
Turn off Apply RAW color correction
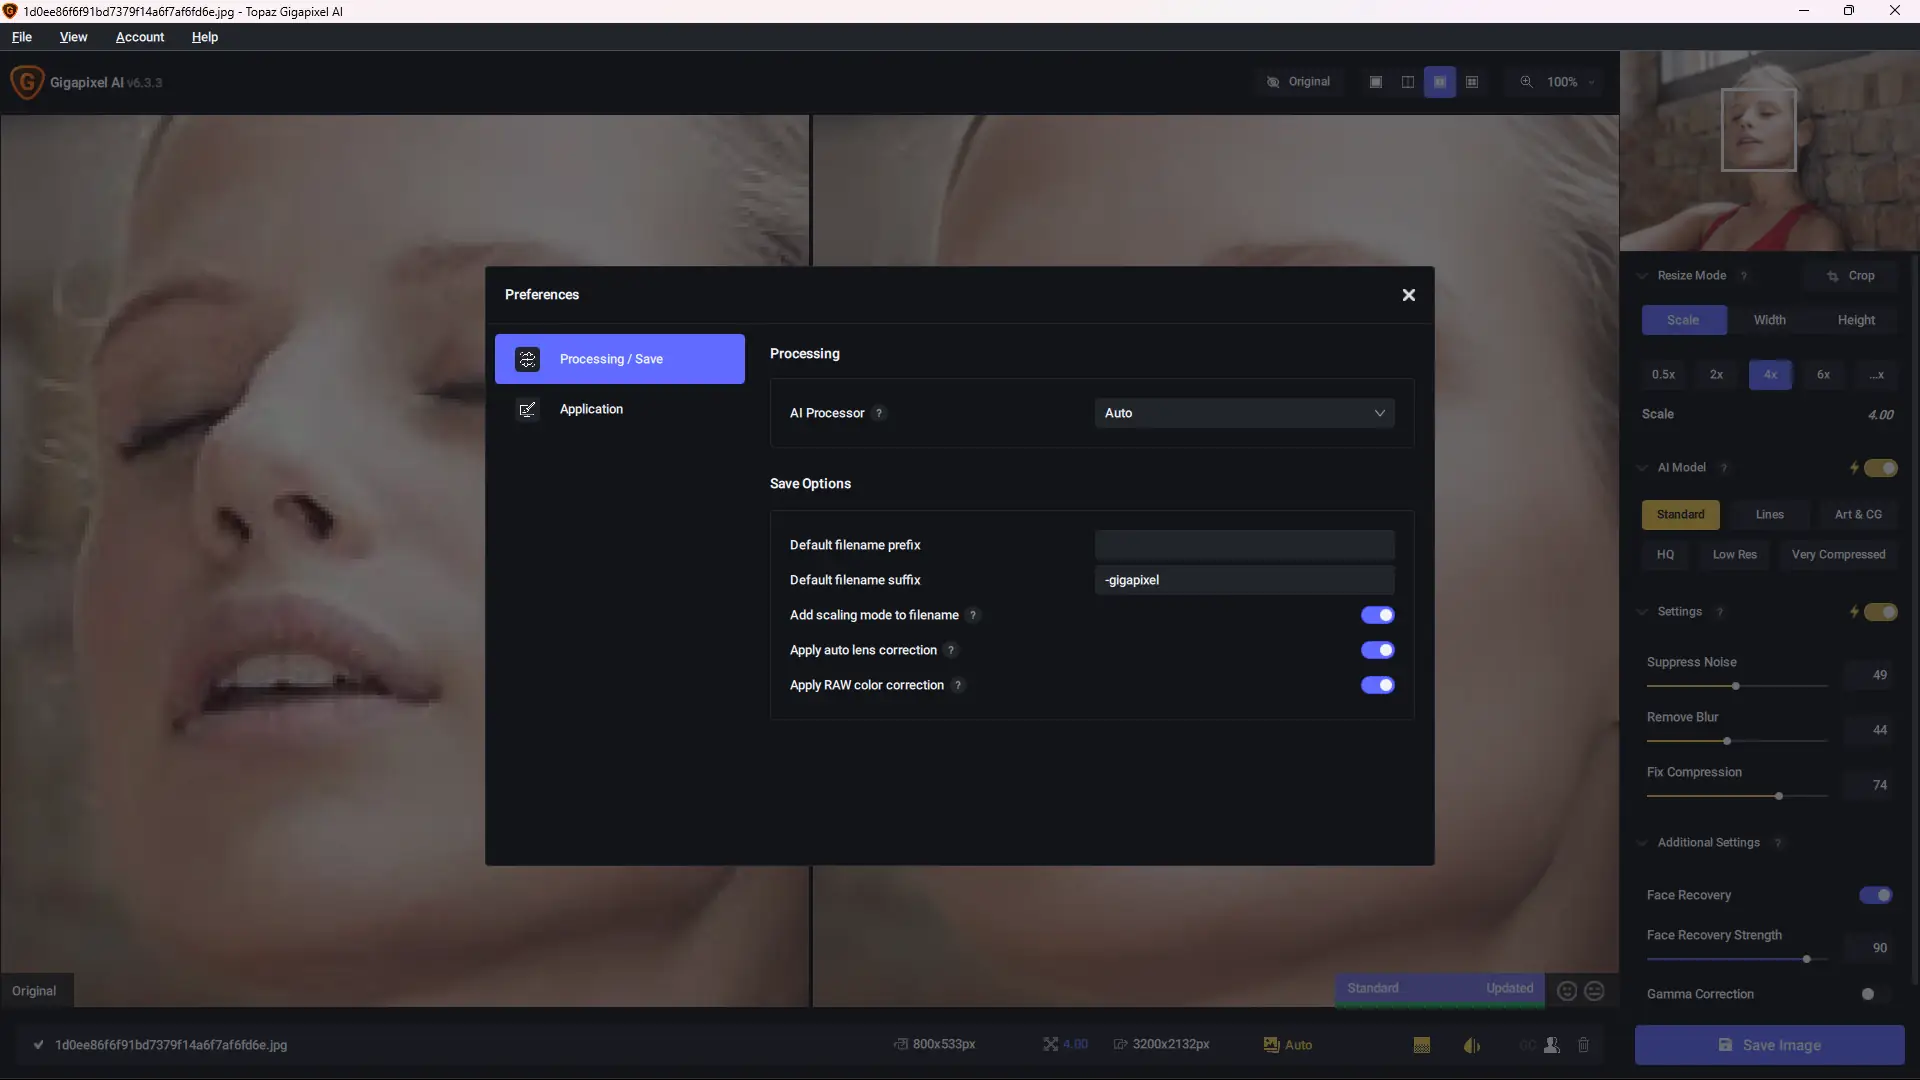click(1377, 685)
